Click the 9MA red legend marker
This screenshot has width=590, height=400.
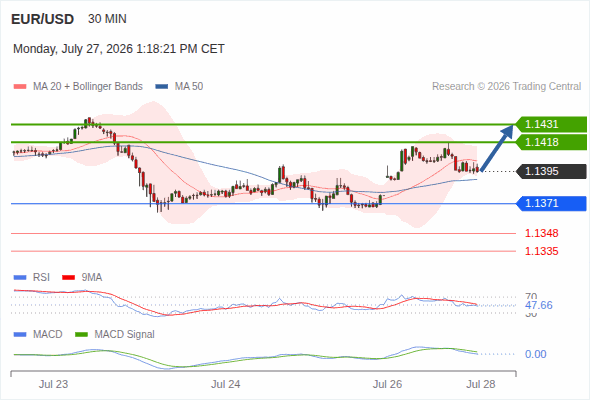click(68, 278)
